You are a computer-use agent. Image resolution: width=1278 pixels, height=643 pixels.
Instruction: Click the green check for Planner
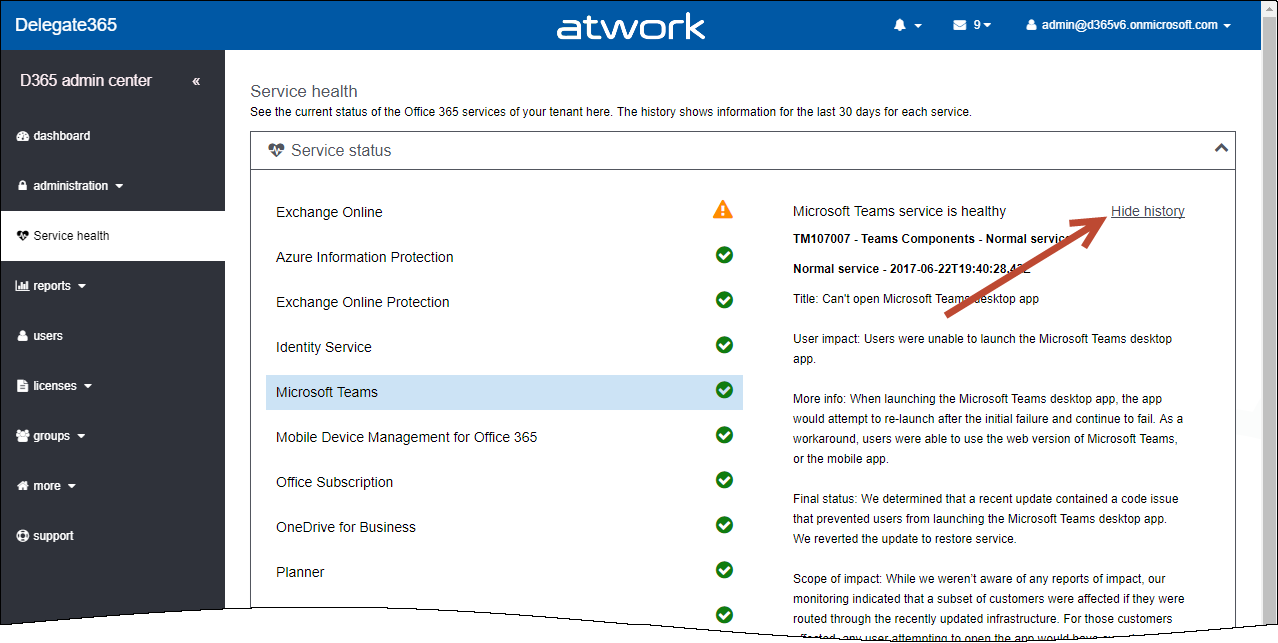[725, 570]
